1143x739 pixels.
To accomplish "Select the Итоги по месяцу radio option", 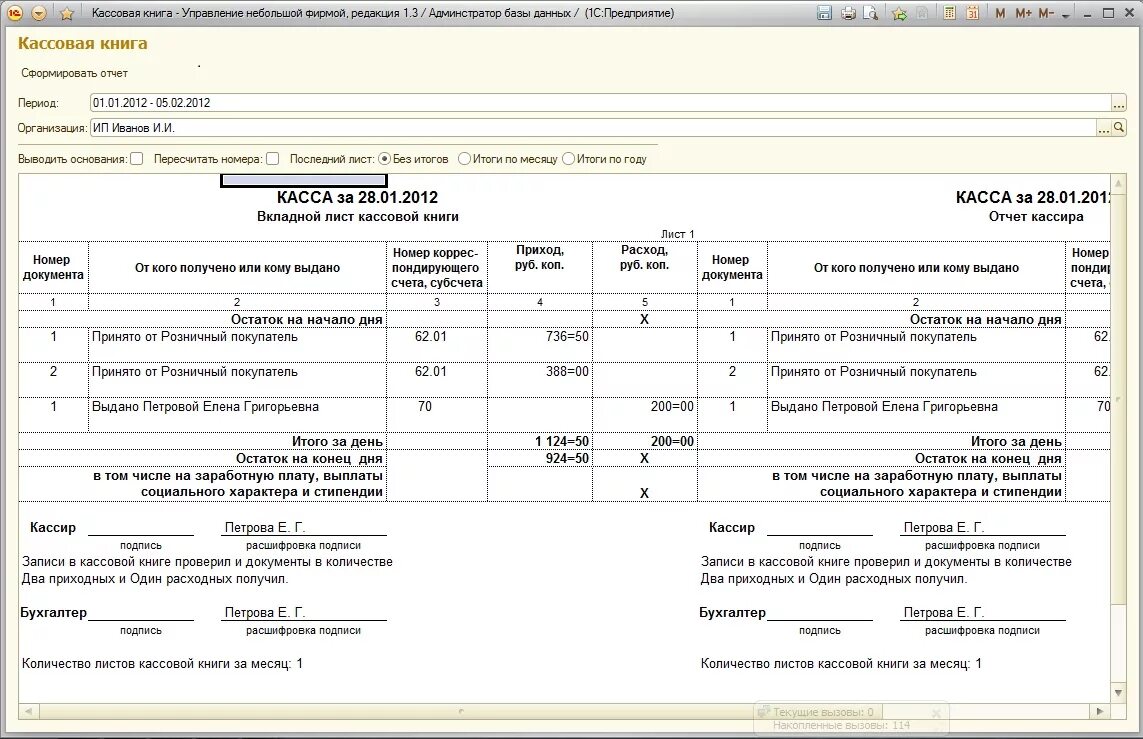I will 464,159.
